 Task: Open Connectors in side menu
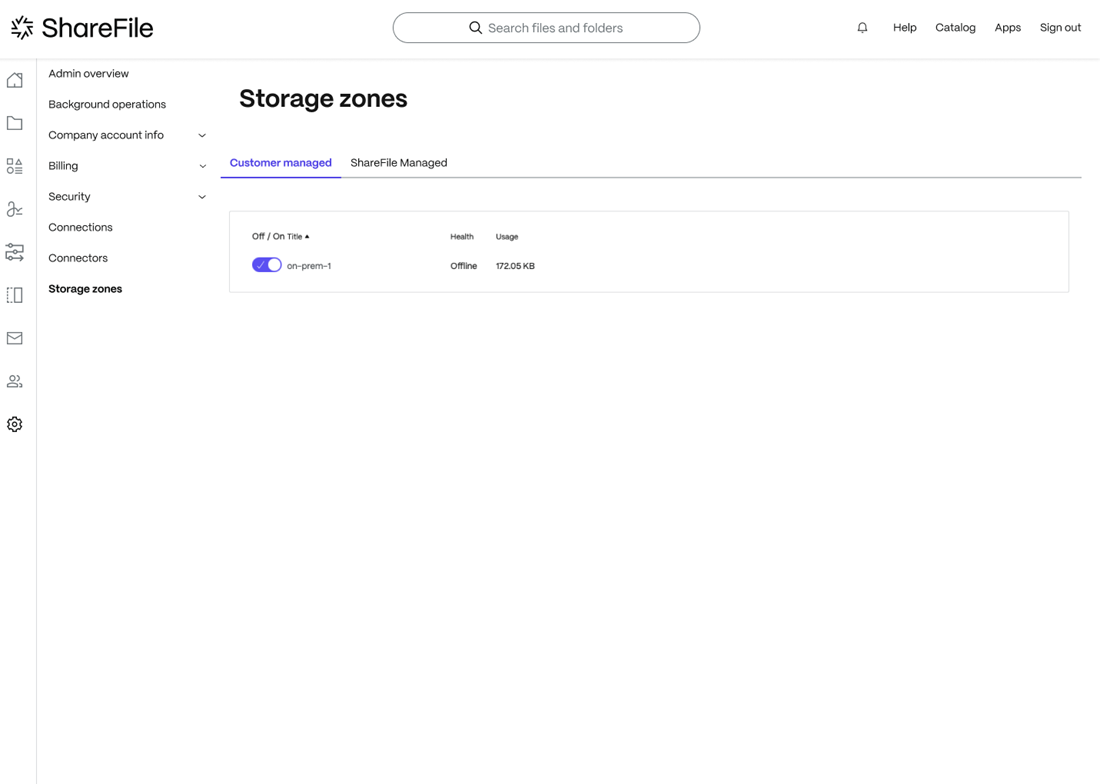[x=78, y=258]
